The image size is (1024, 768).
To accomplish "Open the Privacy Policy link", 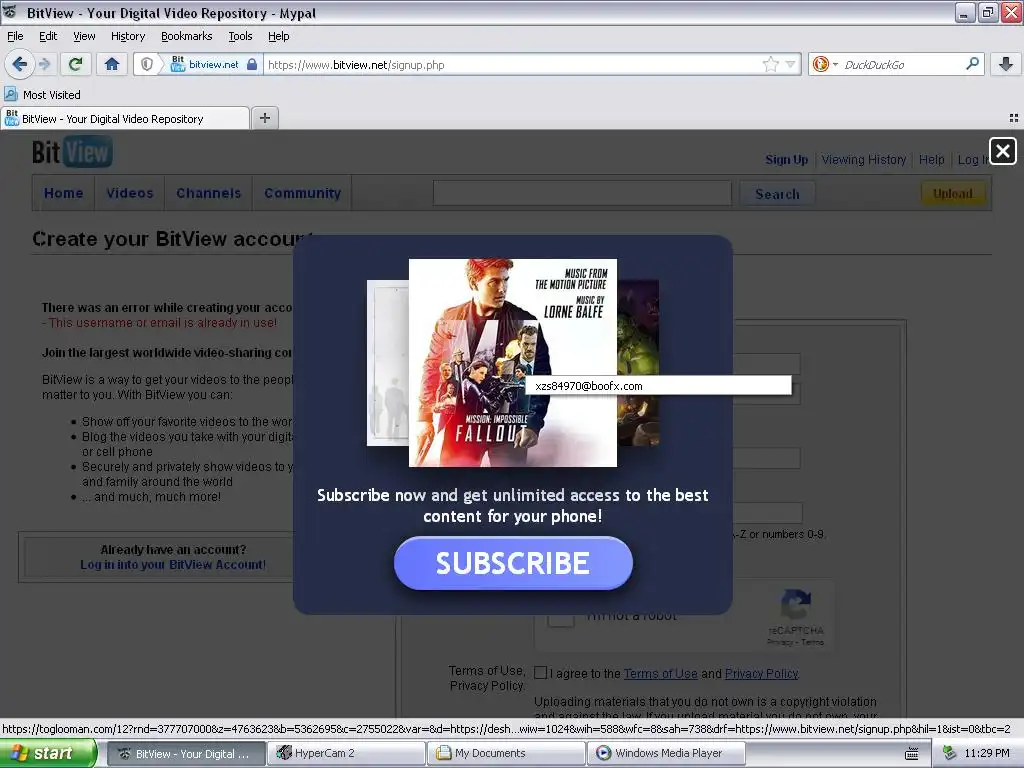I will 761,673.
